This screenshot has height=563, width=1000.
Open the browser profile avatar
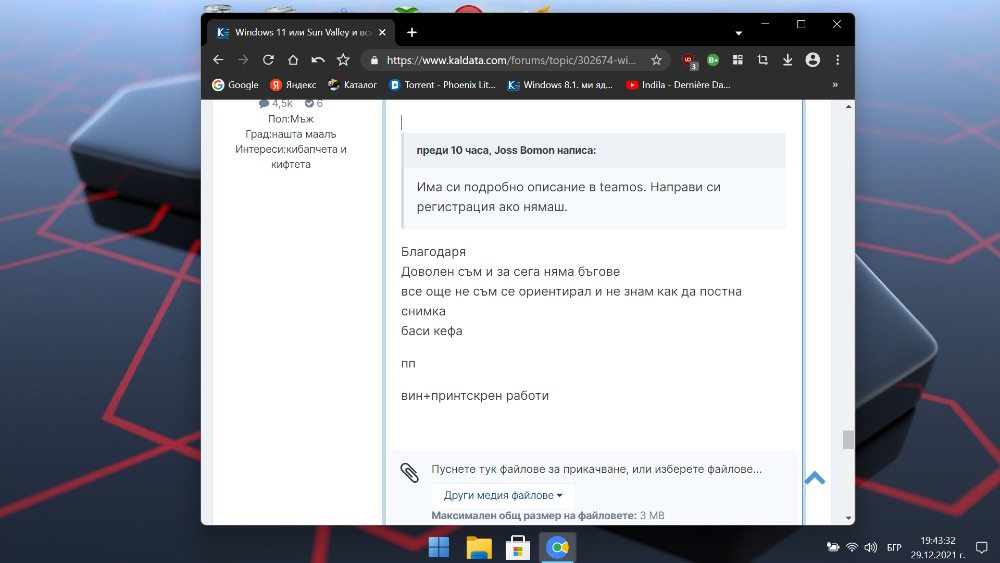pyautogui.click(x=812, y=60)
